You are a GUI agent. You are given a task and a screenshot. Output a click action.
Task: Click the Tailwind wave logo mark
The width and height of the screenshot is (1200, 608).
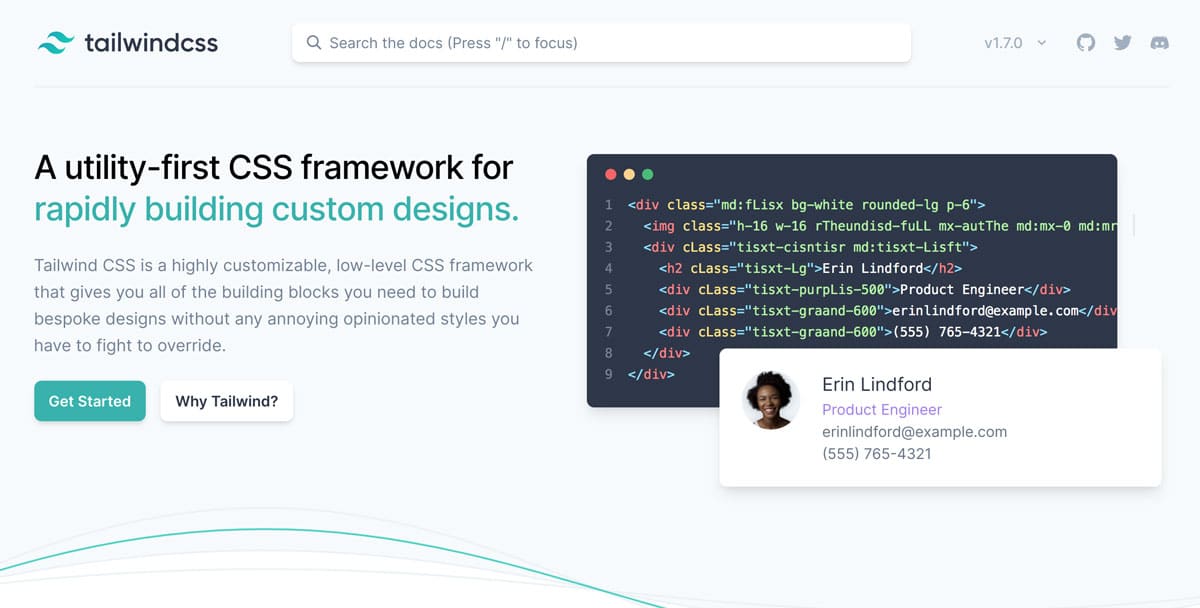(56, 43)
